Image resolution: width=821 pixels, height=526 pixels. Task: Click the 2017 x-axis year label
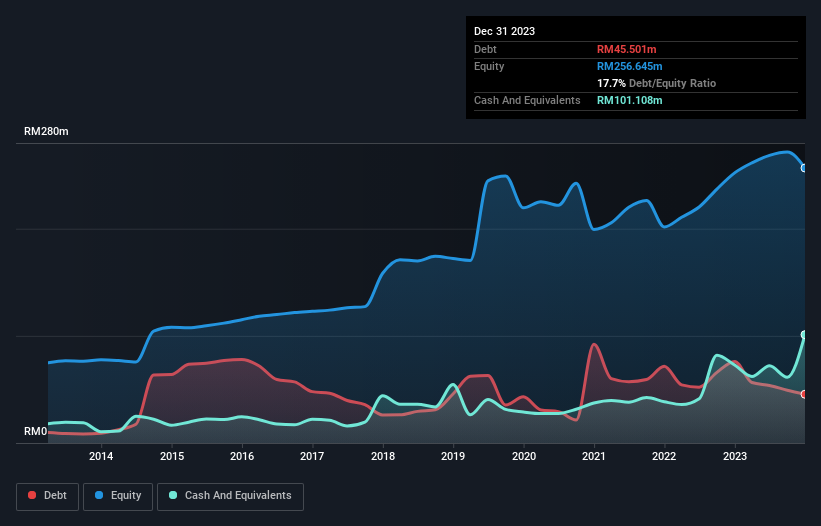coord(312,456)
